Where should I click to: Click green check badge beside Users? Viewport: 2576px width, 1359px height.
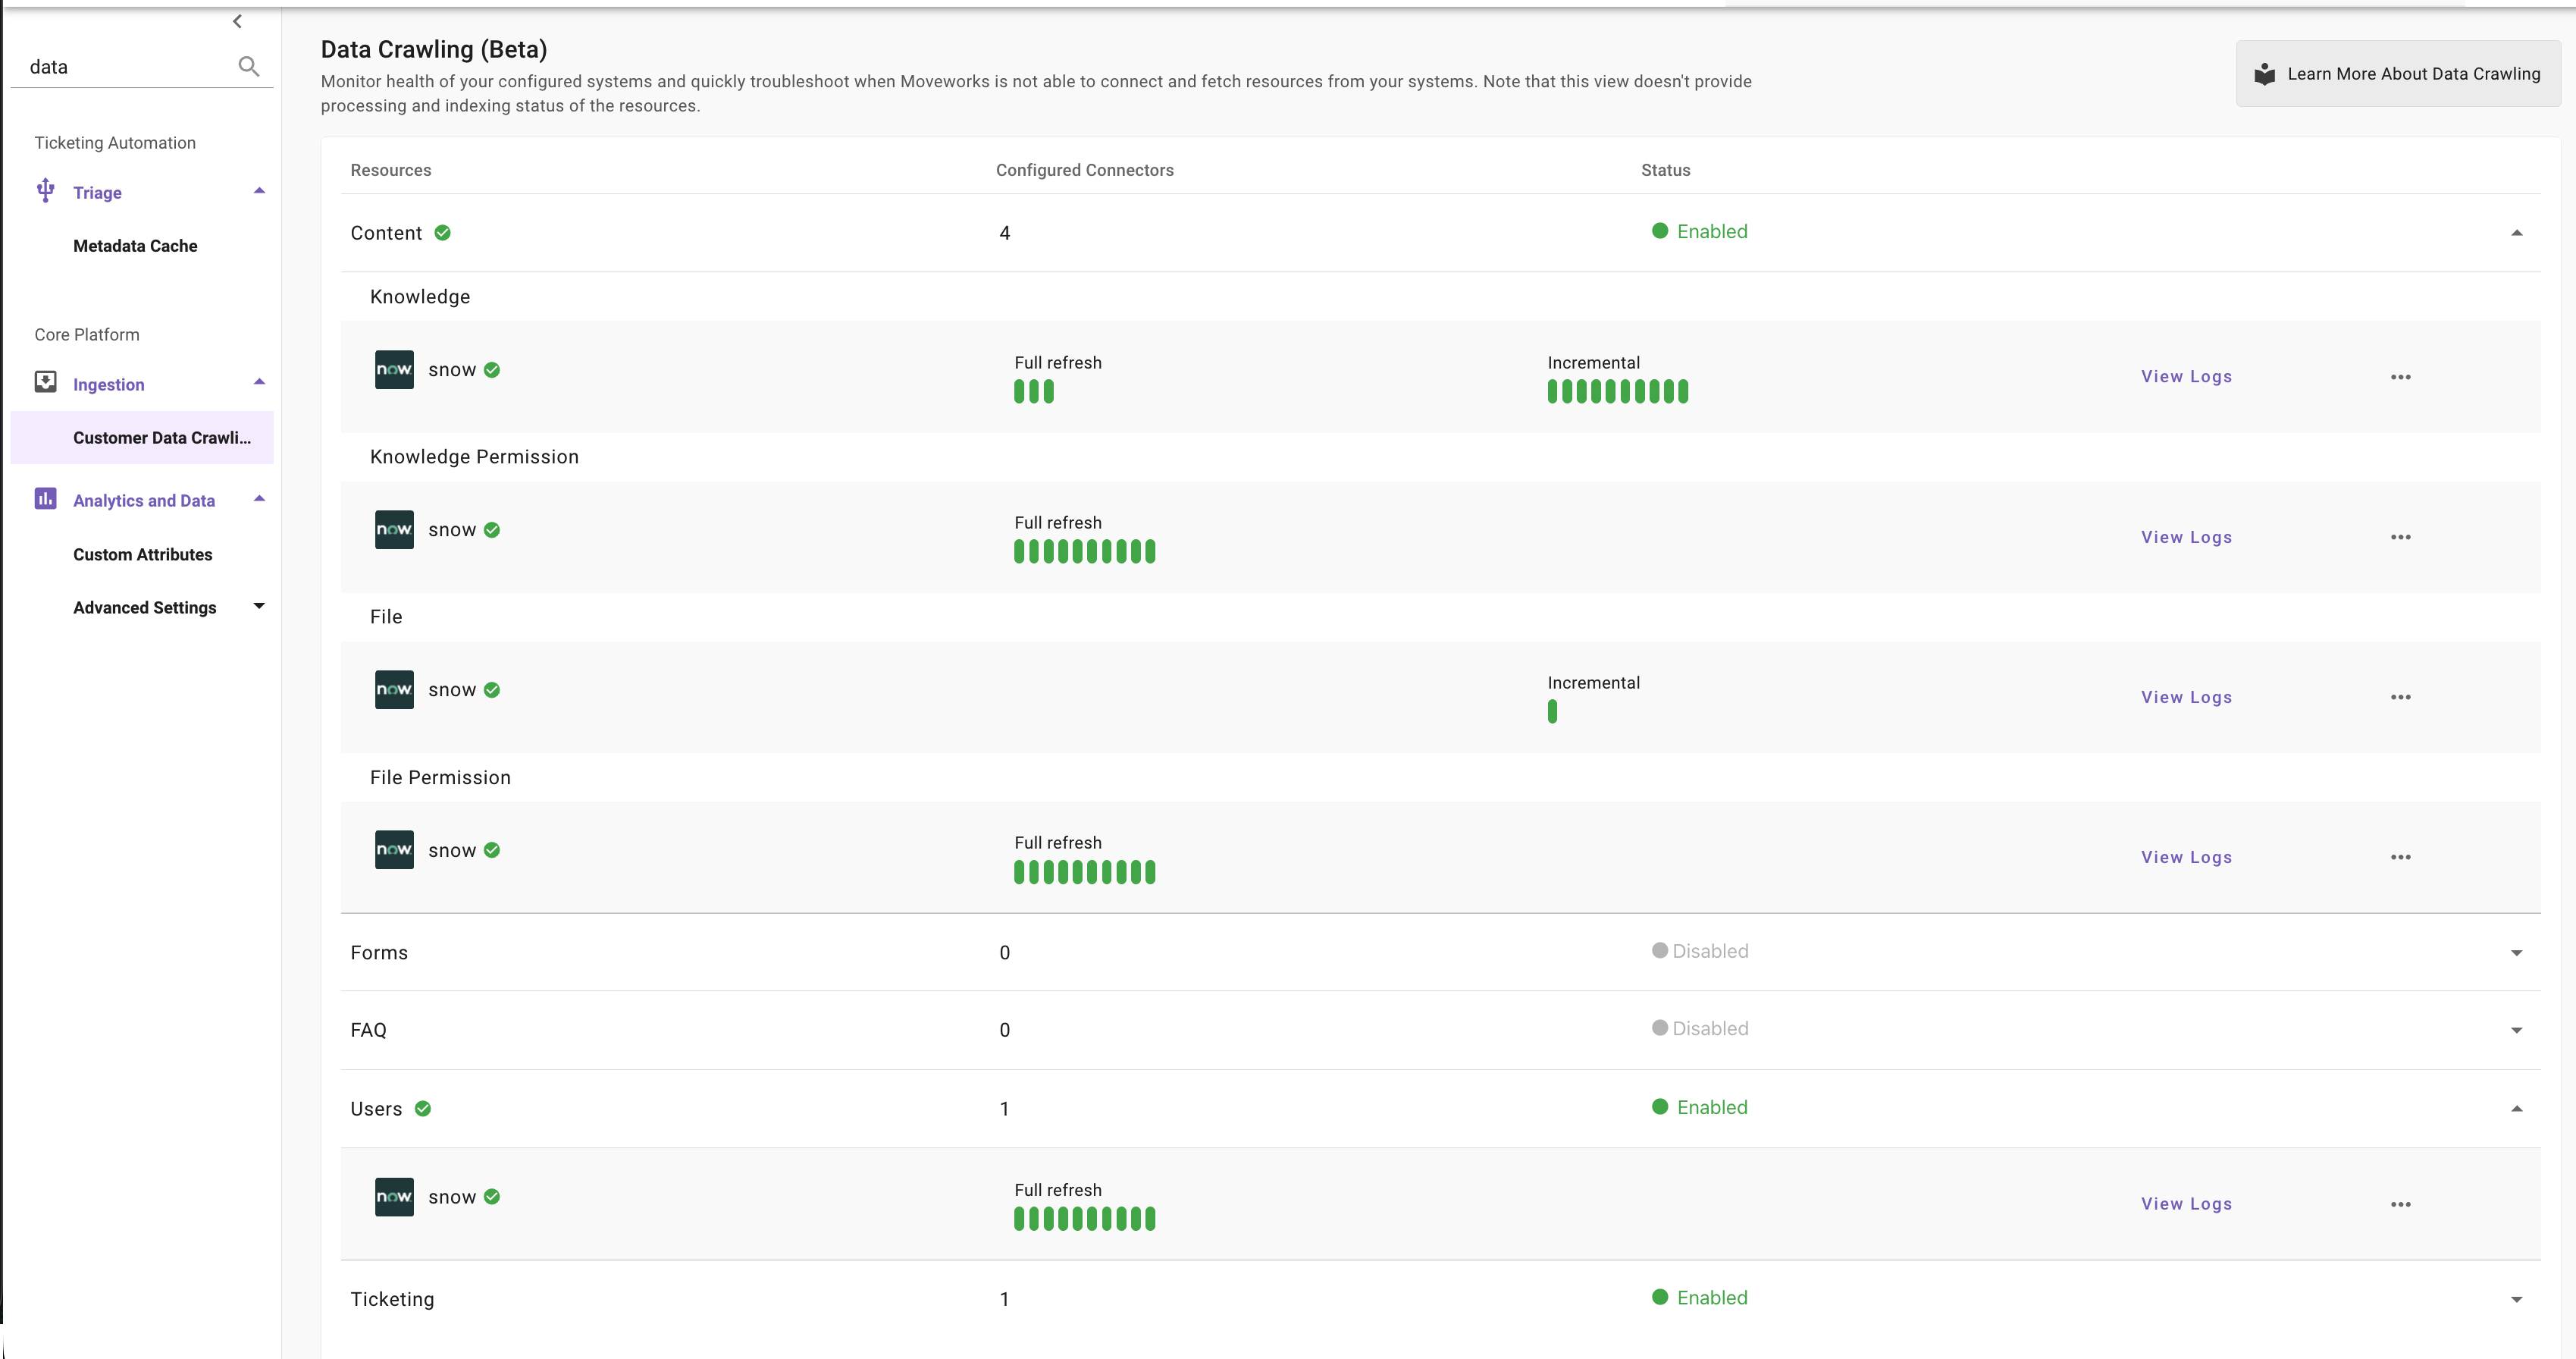(423, 1109)
